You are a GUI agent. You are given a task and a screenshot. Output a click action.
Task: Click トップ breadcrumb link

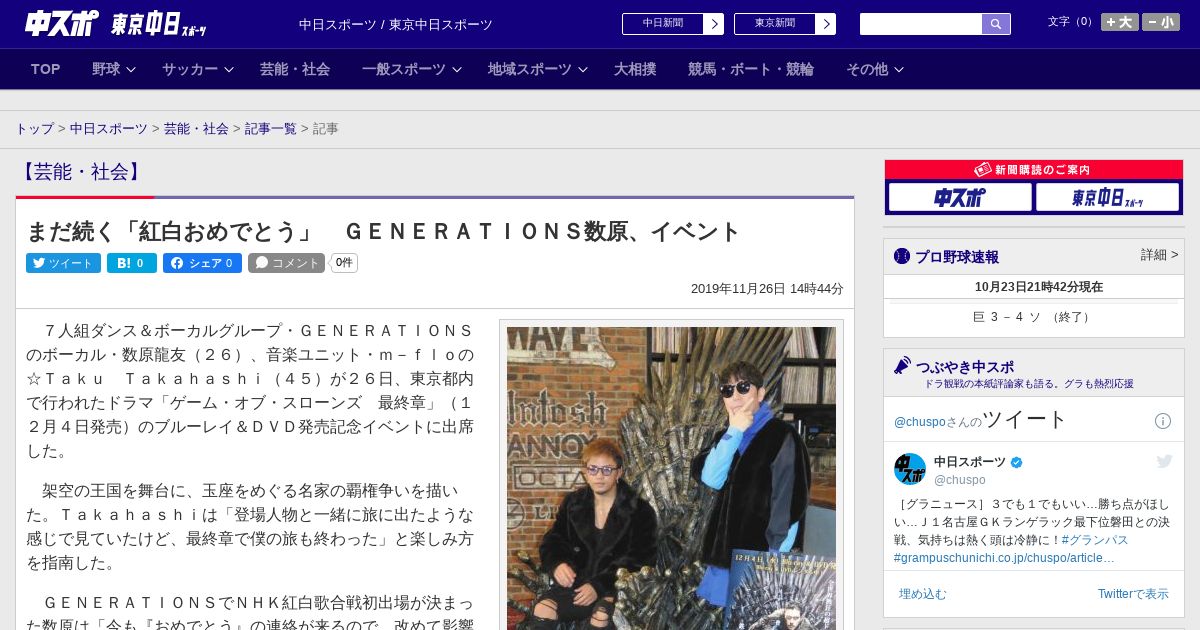pyautogui.click(x=34, y=129)
